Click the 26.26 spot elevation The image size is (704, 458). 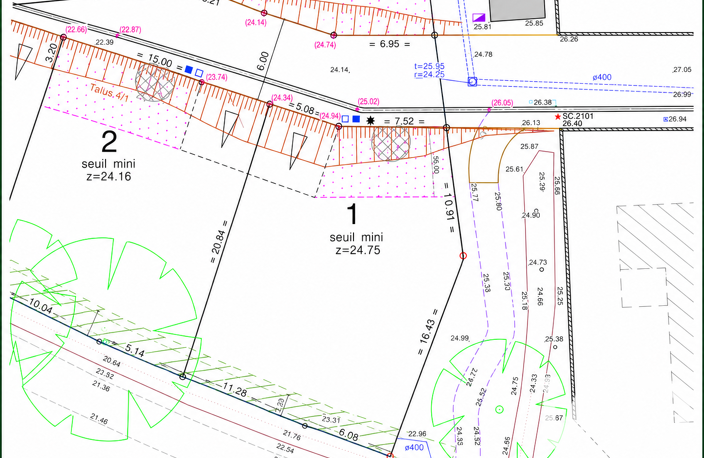(569, 40)
